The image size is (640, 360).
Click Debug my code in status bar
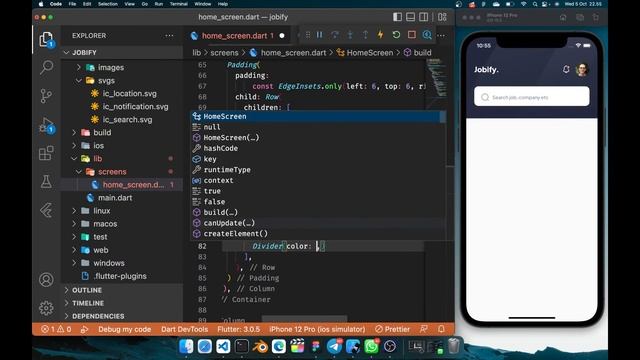click(x=124, y=329)
